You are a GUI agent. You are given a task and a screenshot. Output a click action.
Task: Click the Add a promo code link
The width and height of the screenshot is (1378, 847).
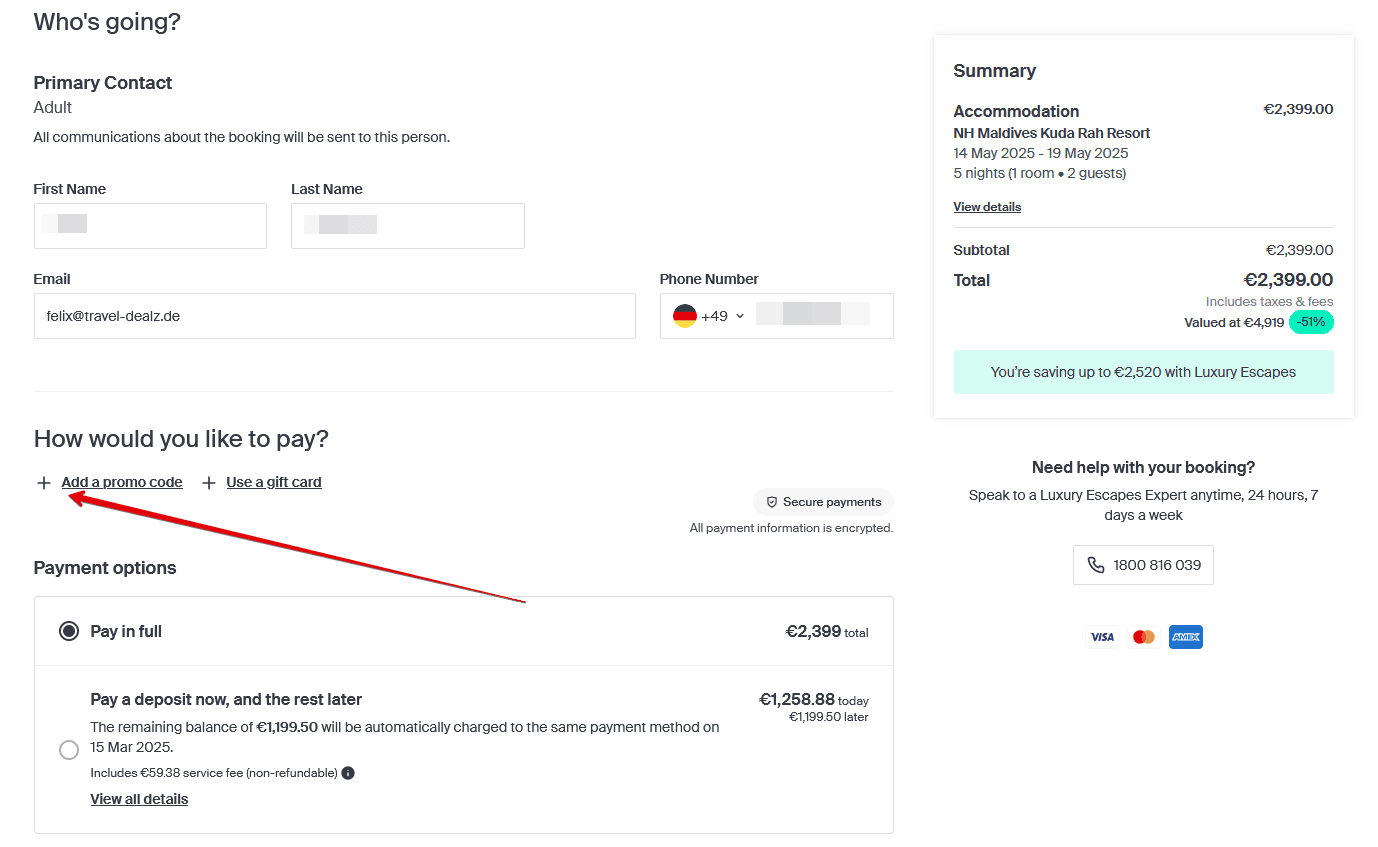tap(122, 482)
